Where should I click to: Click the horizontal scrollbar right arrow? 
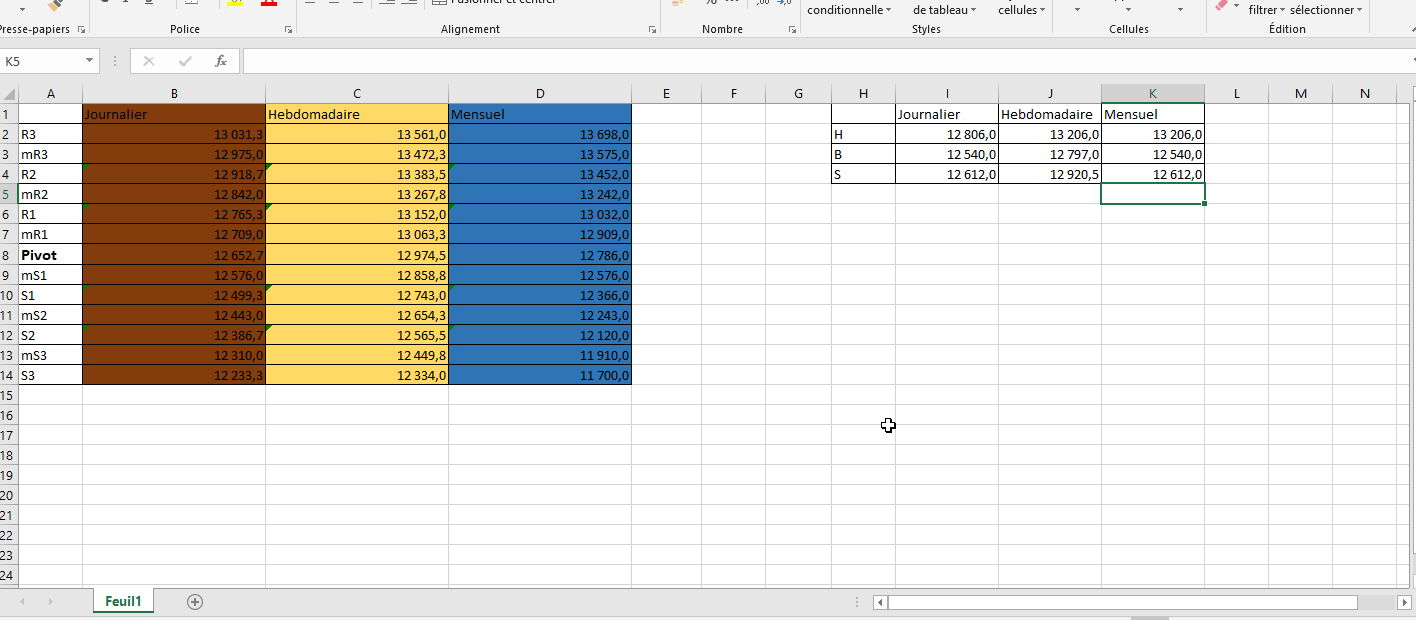(x=1403, y=602)
